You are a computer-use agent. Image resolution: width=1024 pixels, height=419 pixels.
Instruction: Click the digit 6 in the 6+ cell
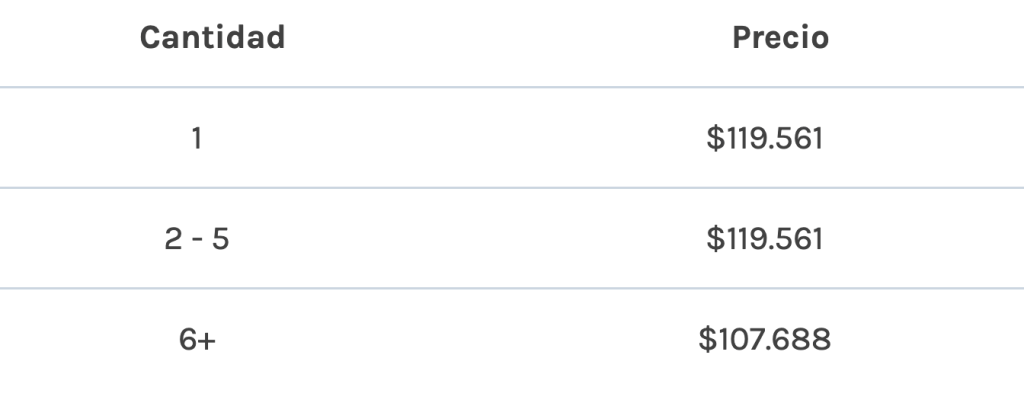click(188, 339)
